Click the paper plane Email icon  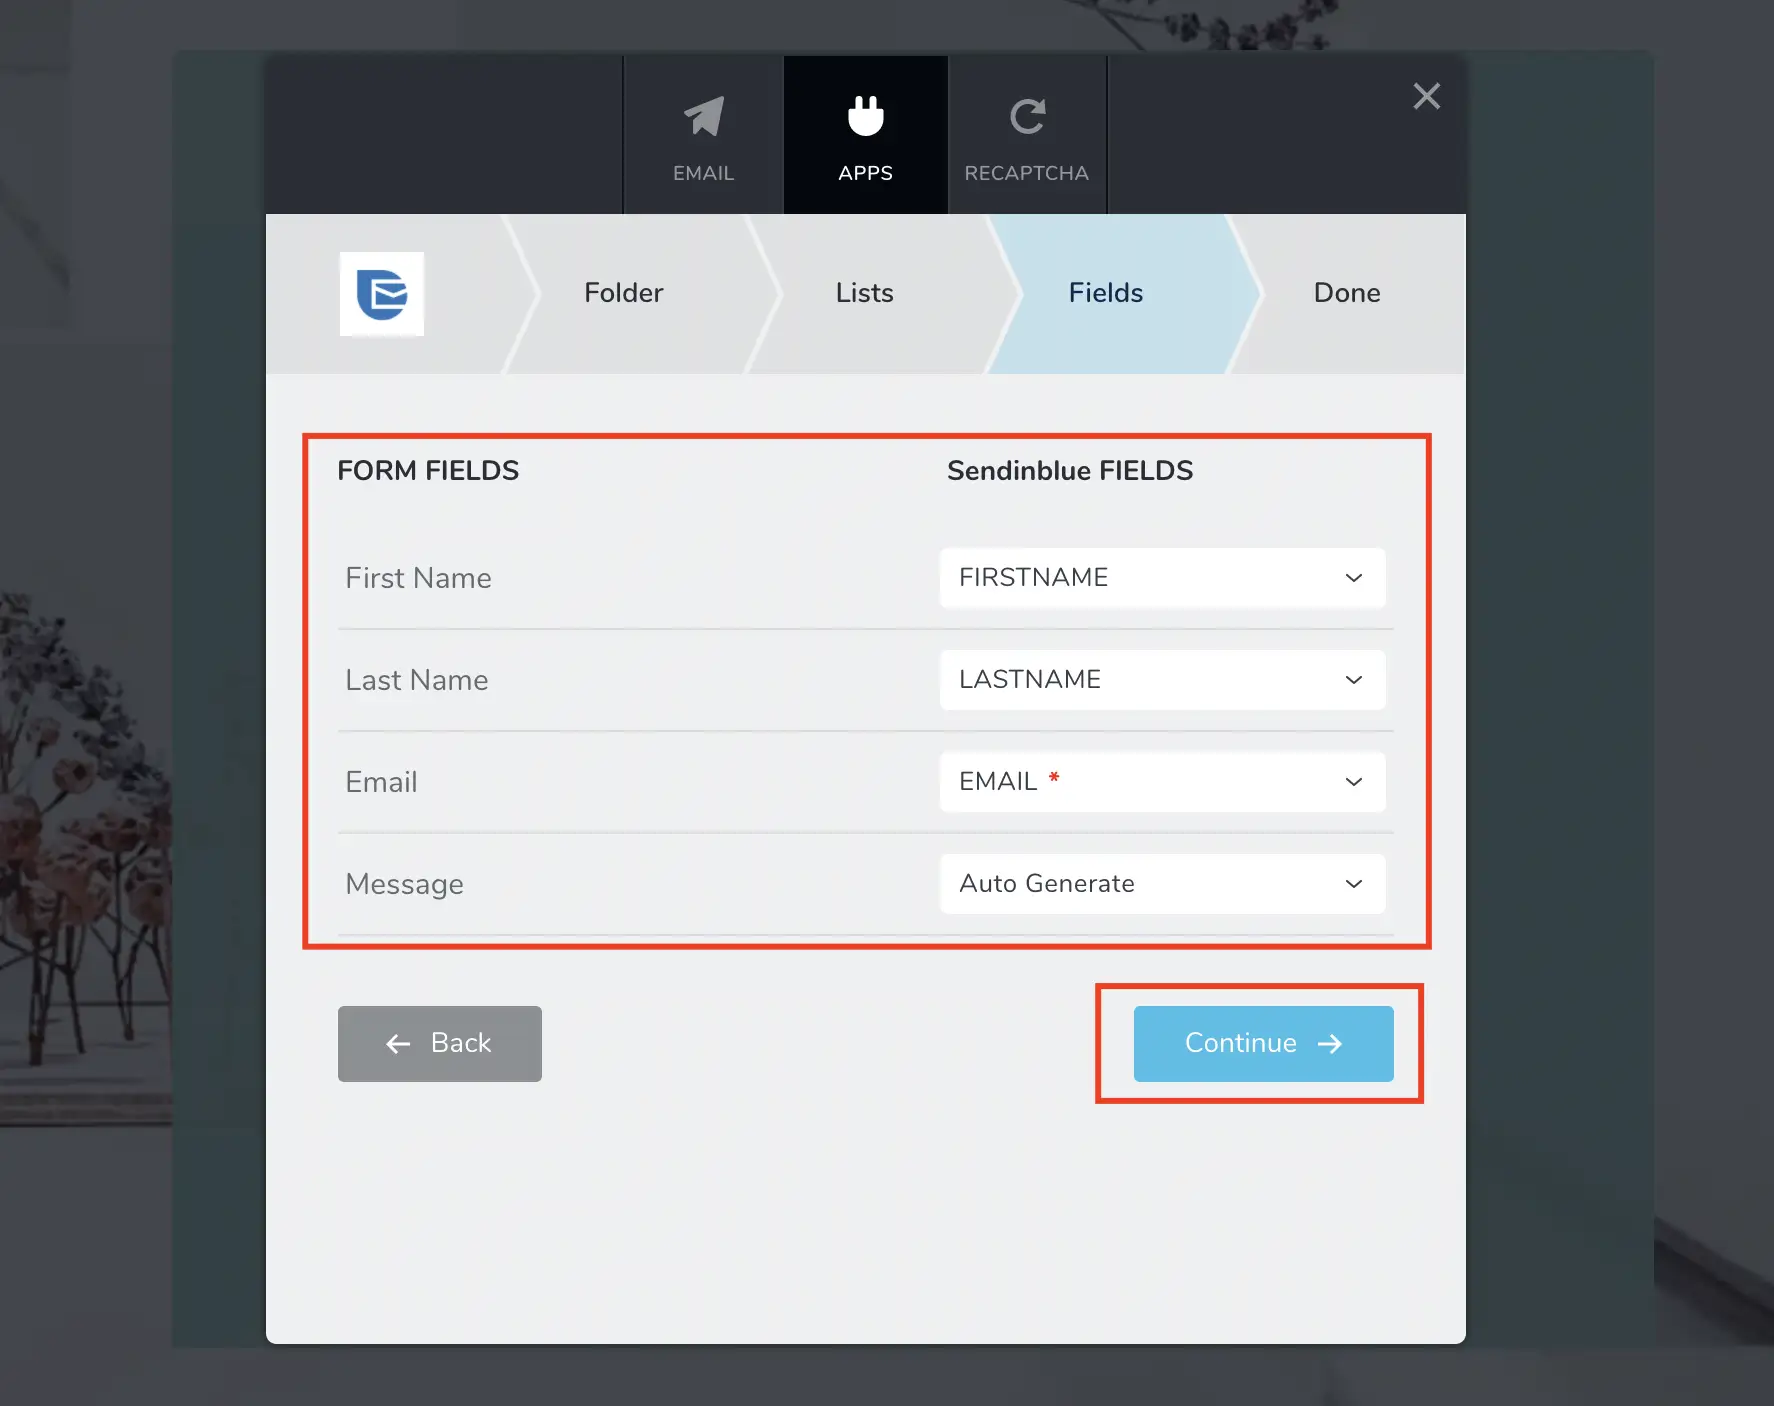coord(703,118)
